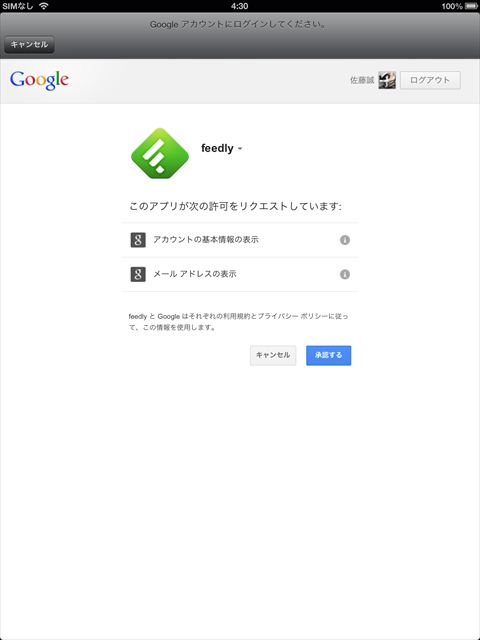This screenshot has height=640, width=480.
Task: Tap the 4:30 clock in status bar
Action: pos(240,6)
